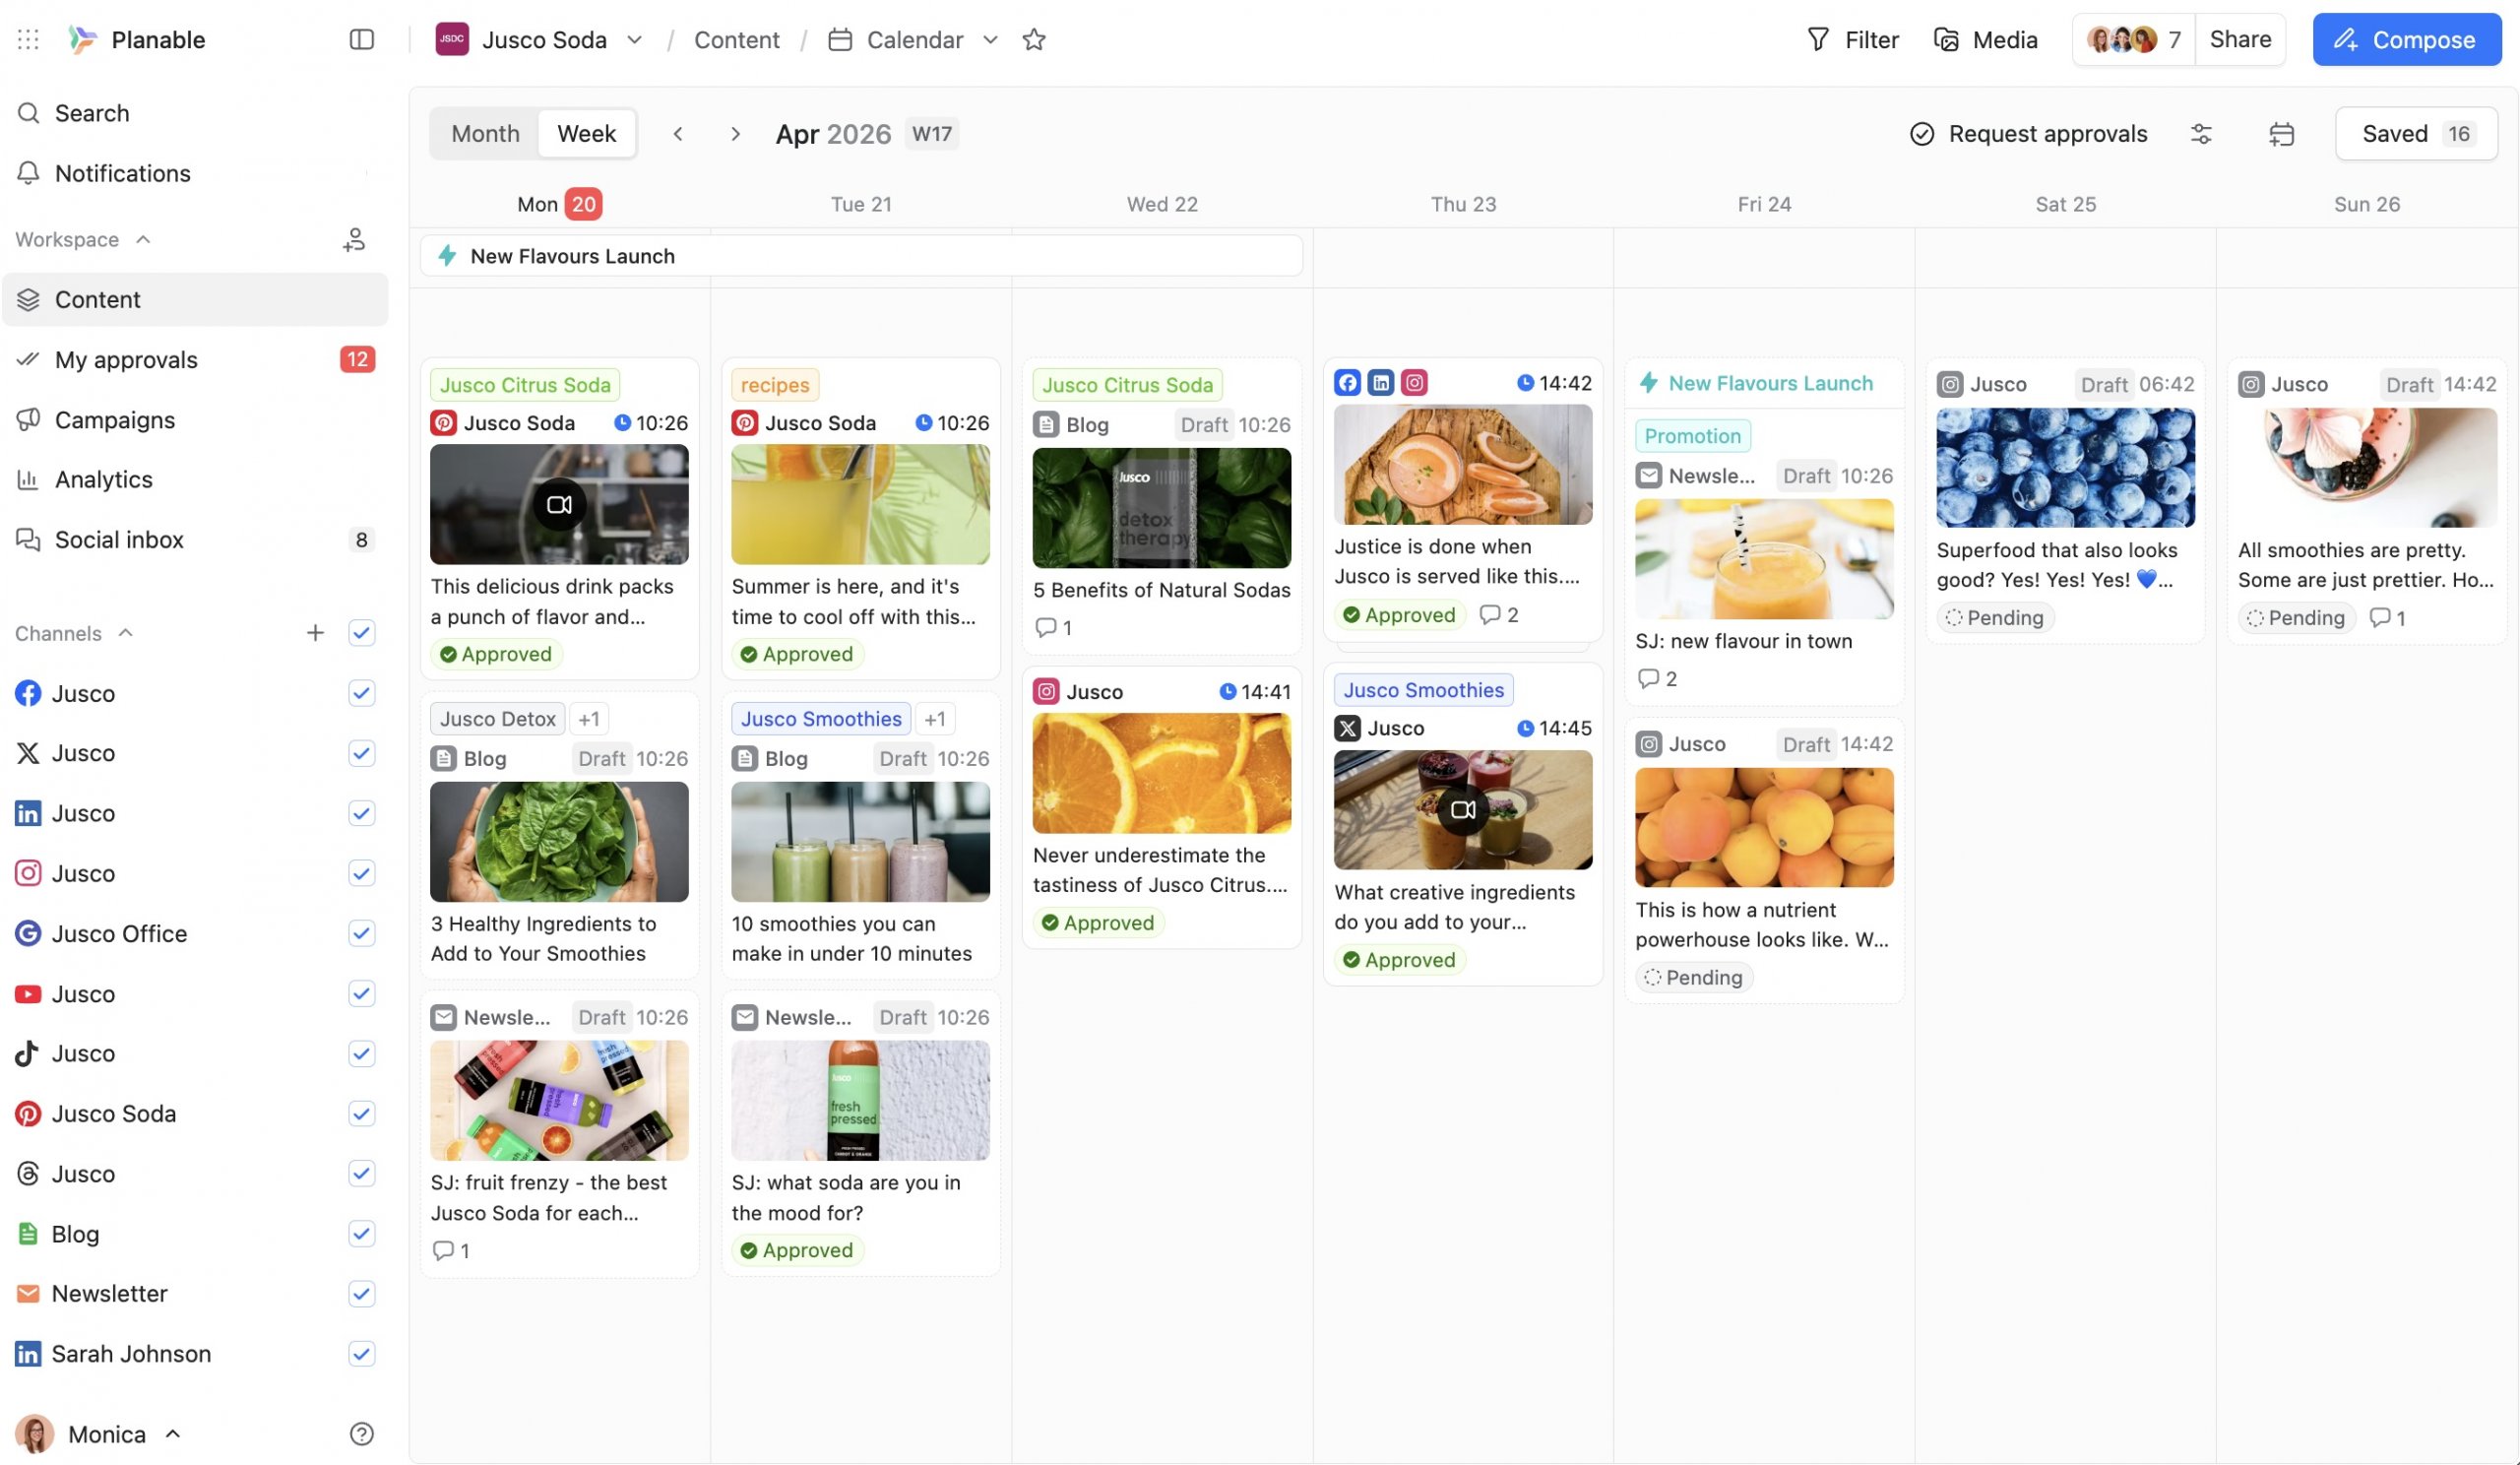Star the Calendar view as favorite

pyautogui.click(x=1034, y=39)
